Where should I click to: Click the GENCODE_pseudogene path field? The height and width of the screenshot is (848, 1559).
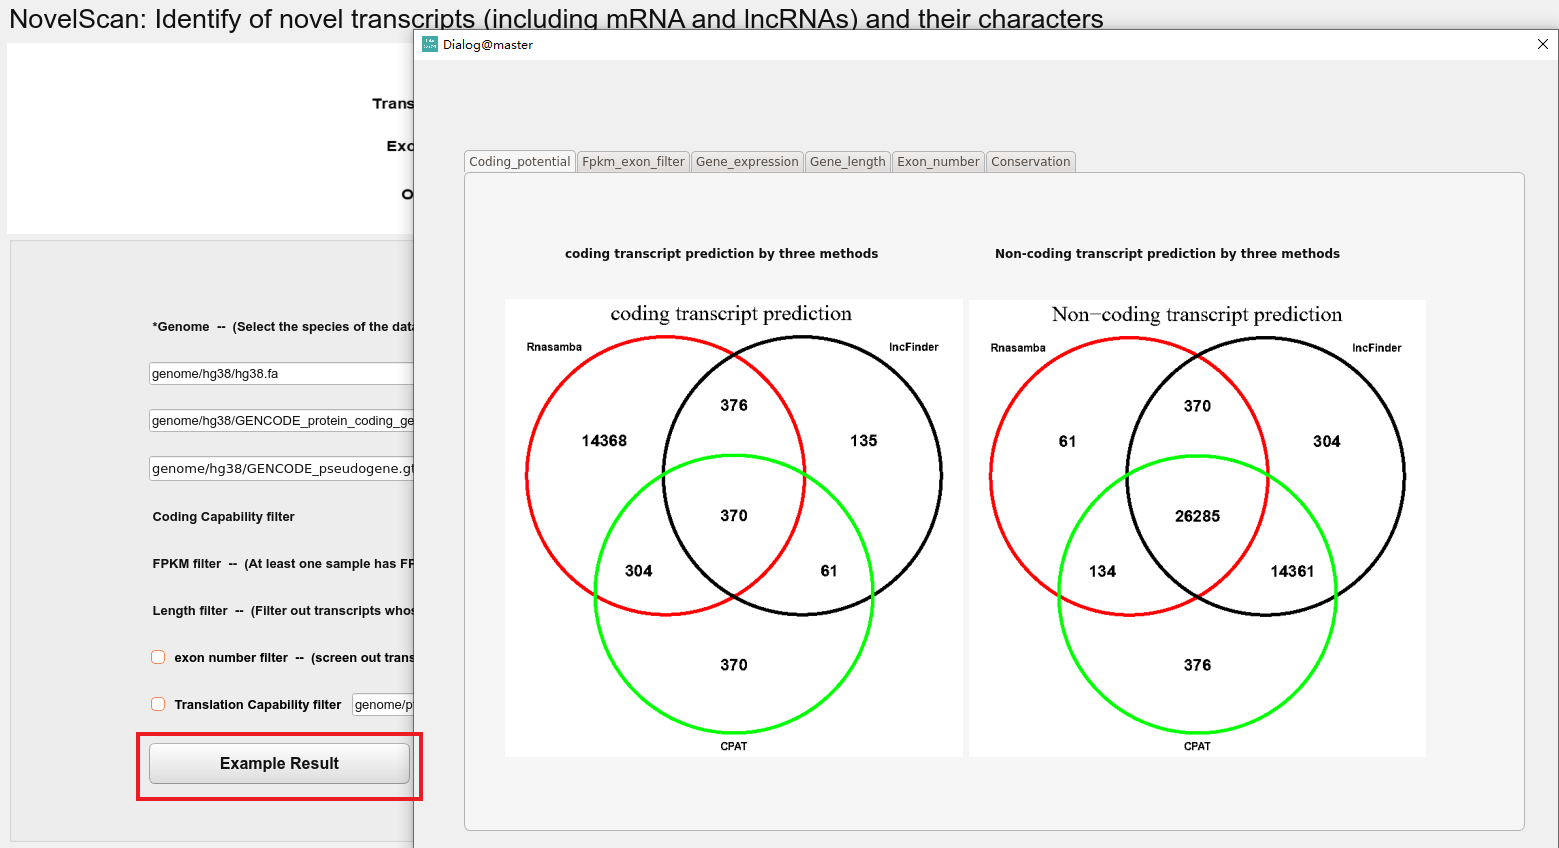(x=281, y=468)
